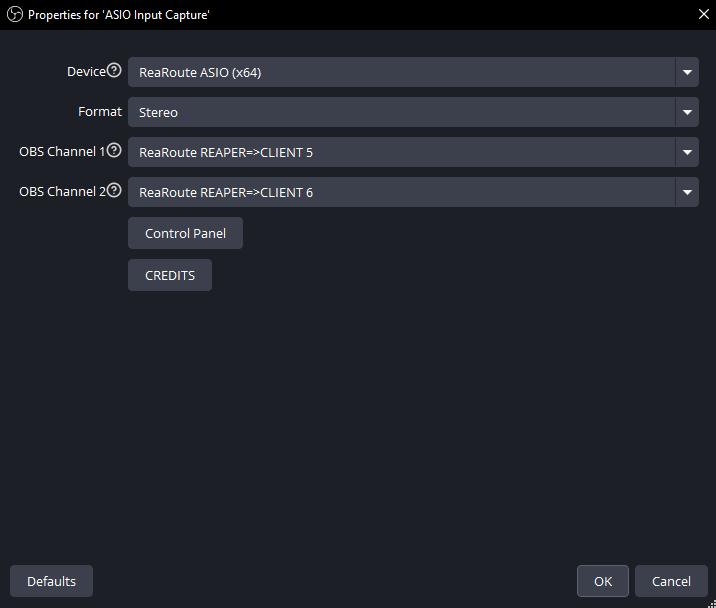
Task: Open the ASIO Control Panel button
Action: pos(185,233)
